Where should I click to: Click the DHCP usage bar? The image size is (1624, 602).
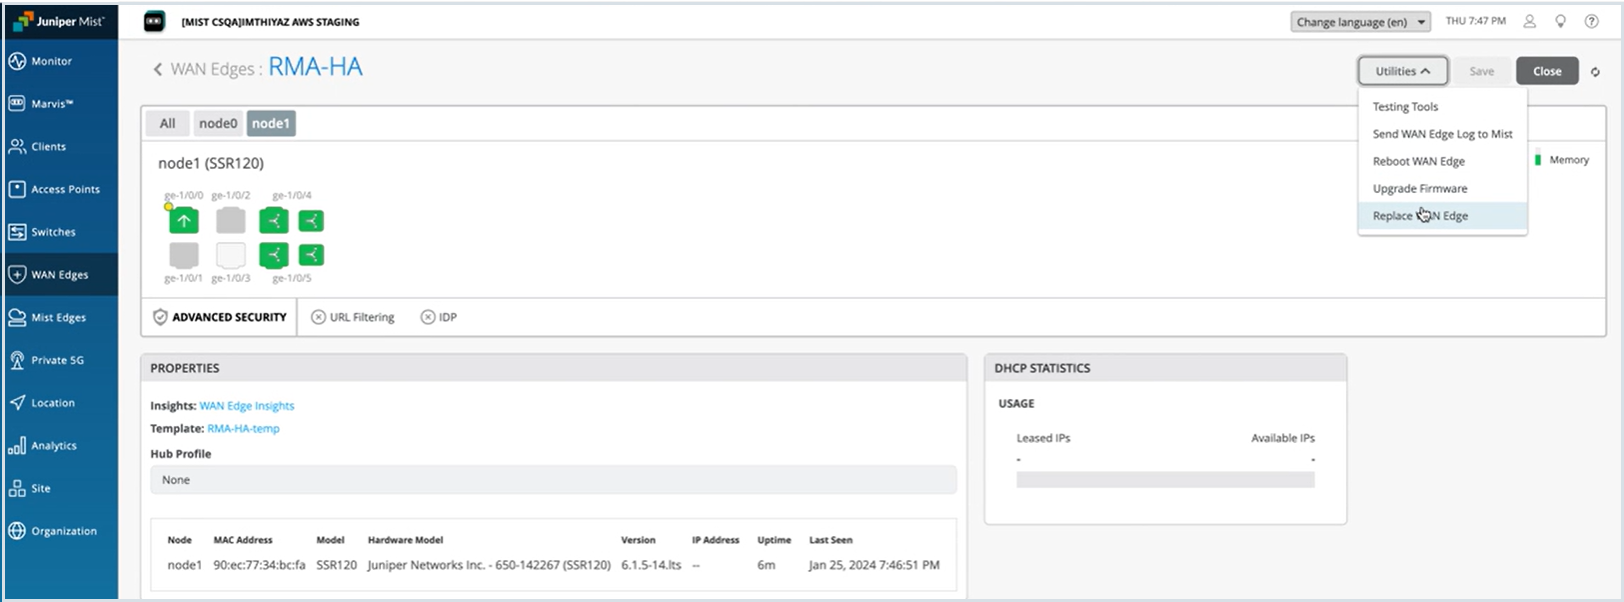point(1165,480)
